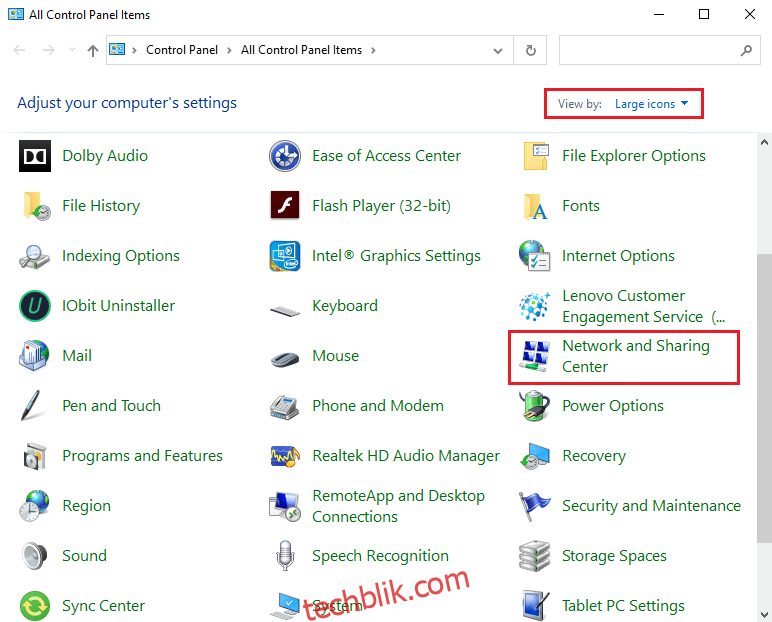Click the File History icon
The height and width of the screenshot is (622, 772).
coord(36,206)
